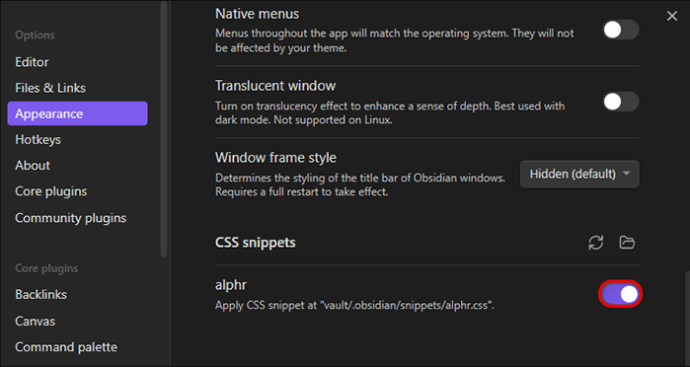The width and height of the screenshot is (690, 367).
Task: Turn on the Translucent window toggle
Action: 620,102
